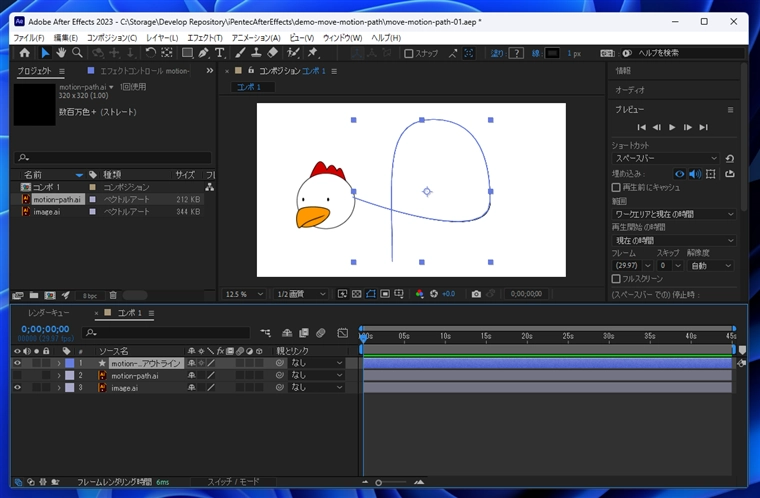Open the コンポジション(C) menu
760x498 pixels.
[112, 38]
